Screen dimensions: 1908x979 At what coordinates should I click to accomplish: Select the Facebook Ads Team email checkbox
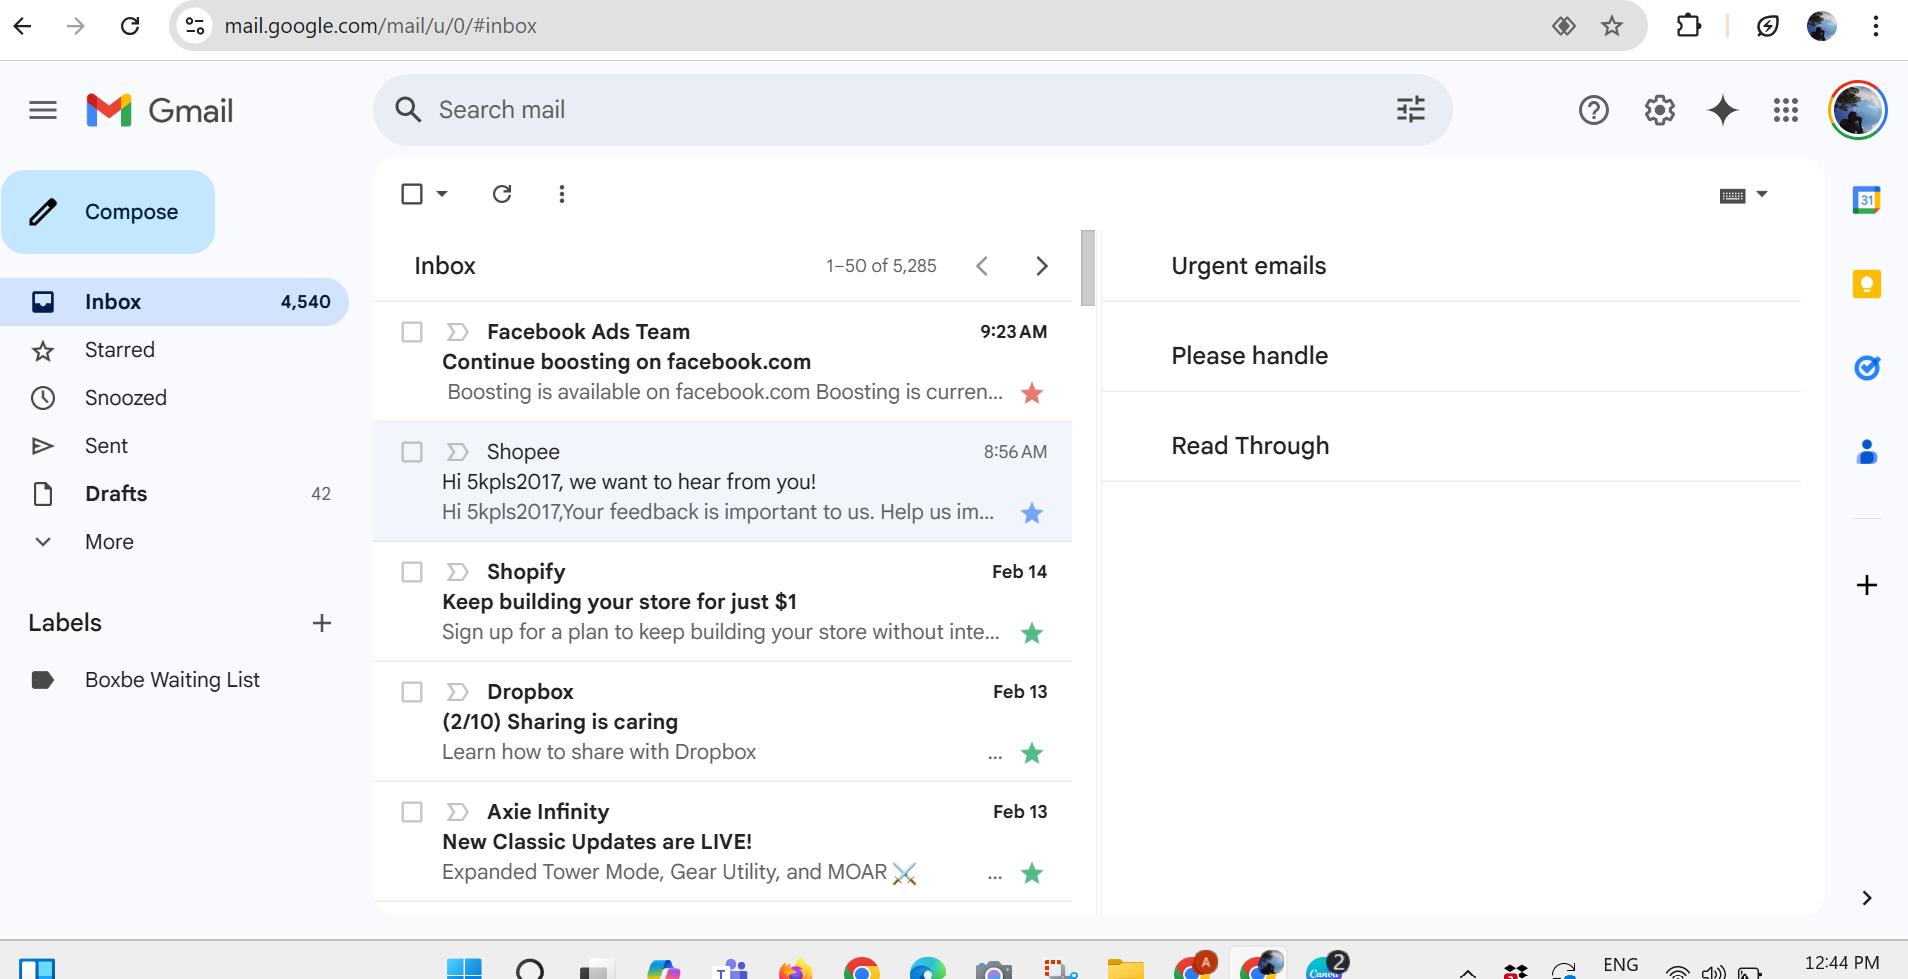pos(412,332)
